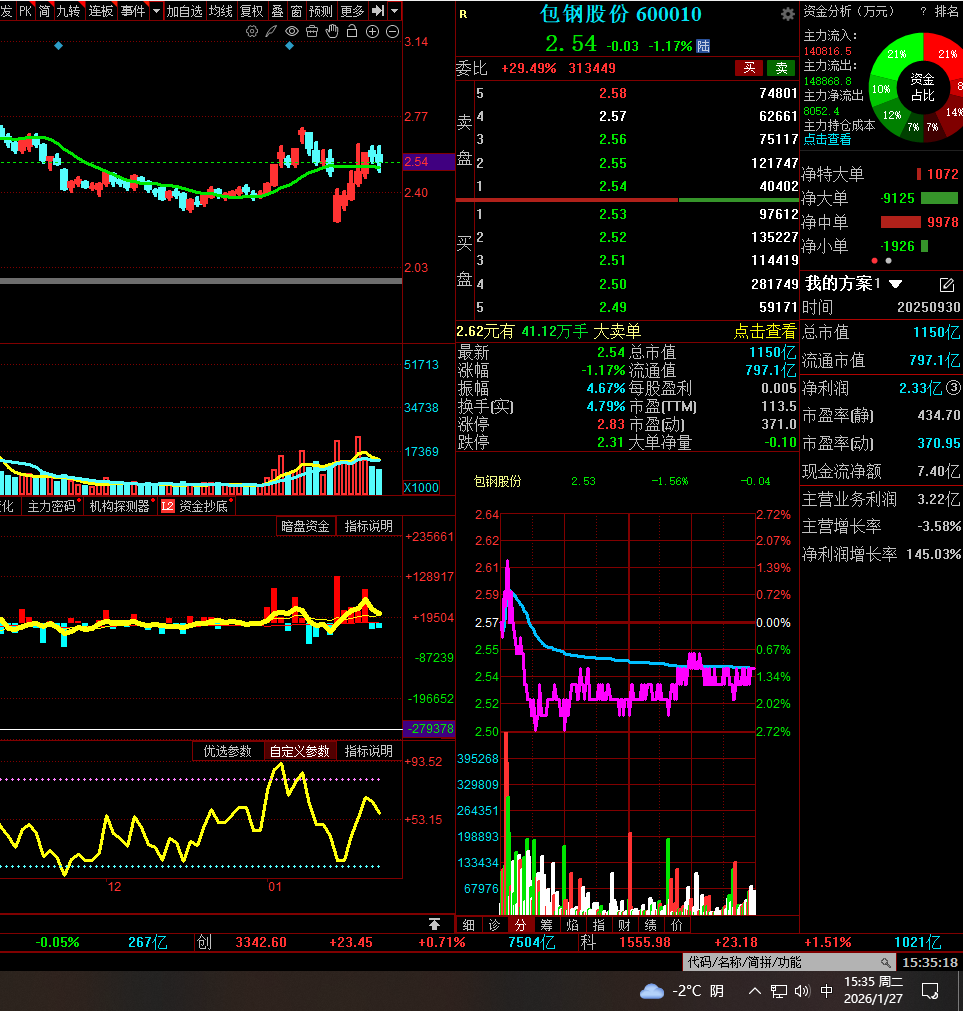Click the green 卖 sell button

point(781,68)
